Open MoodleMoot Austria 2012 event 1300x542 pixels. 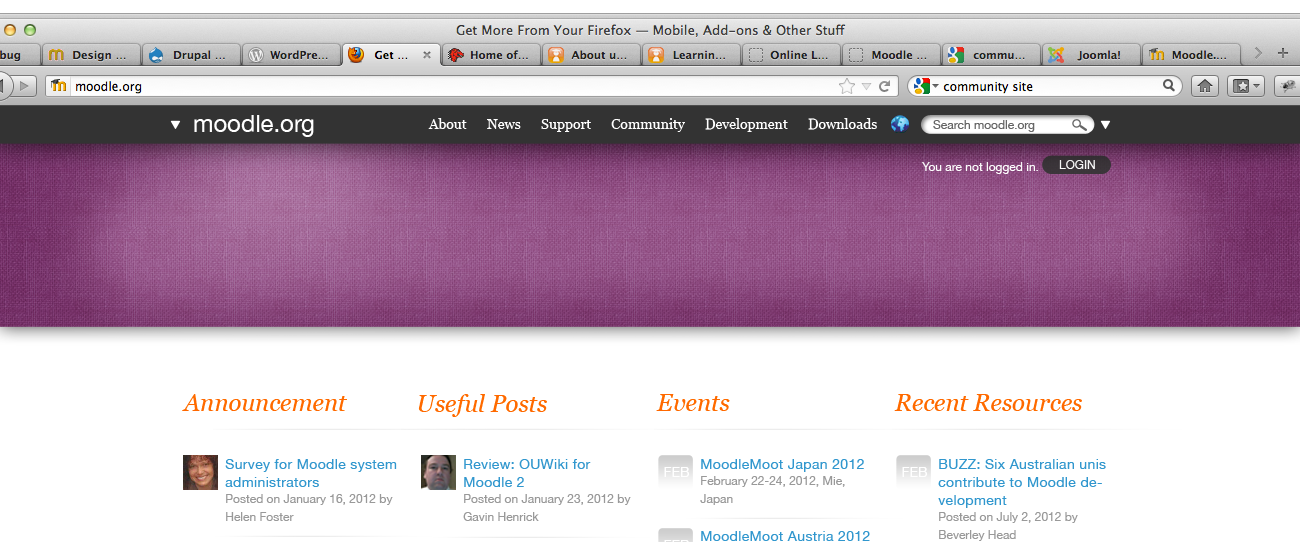click(785, 535)
